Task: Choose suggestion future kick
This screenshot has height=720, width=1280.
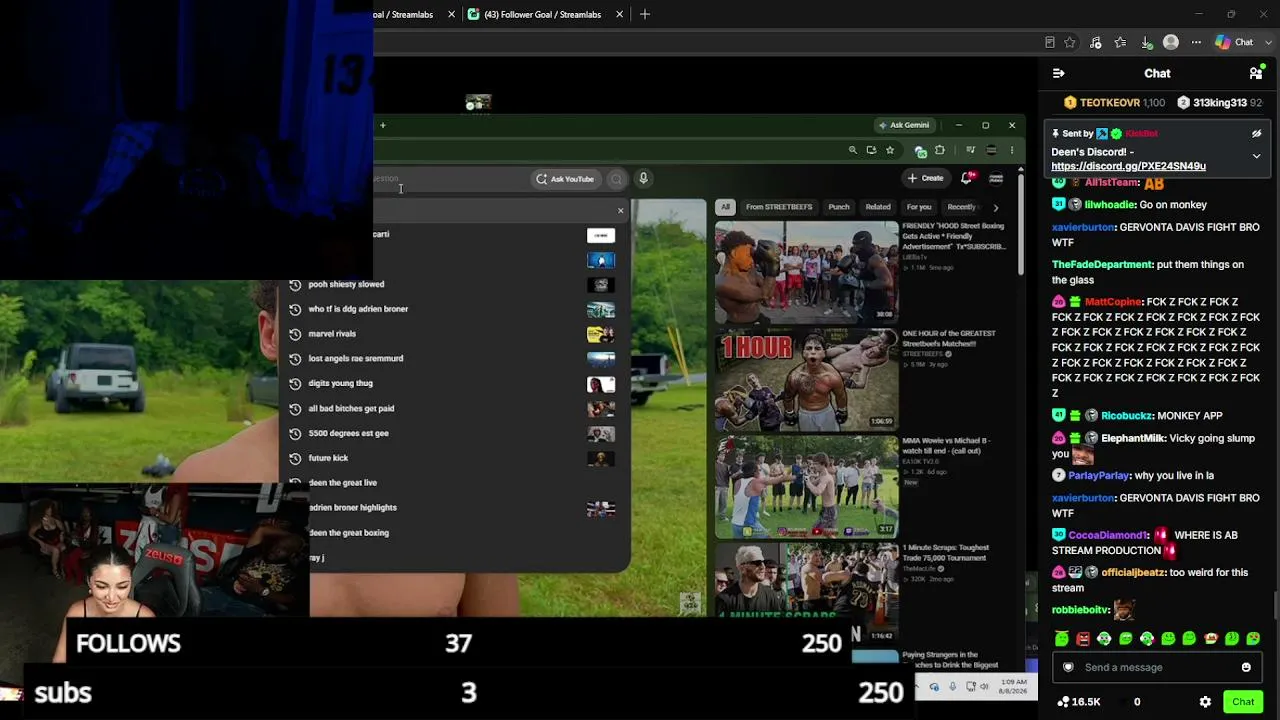Action: click(454, 458)
